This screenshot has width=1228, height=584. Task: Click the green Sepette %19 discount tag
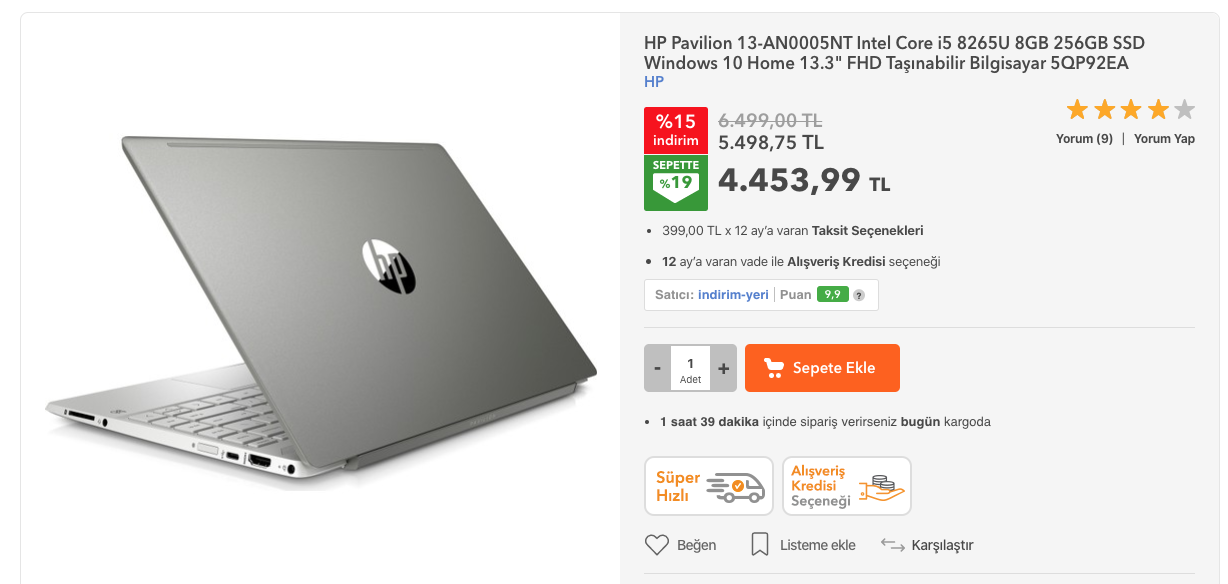tap(676, 183)
